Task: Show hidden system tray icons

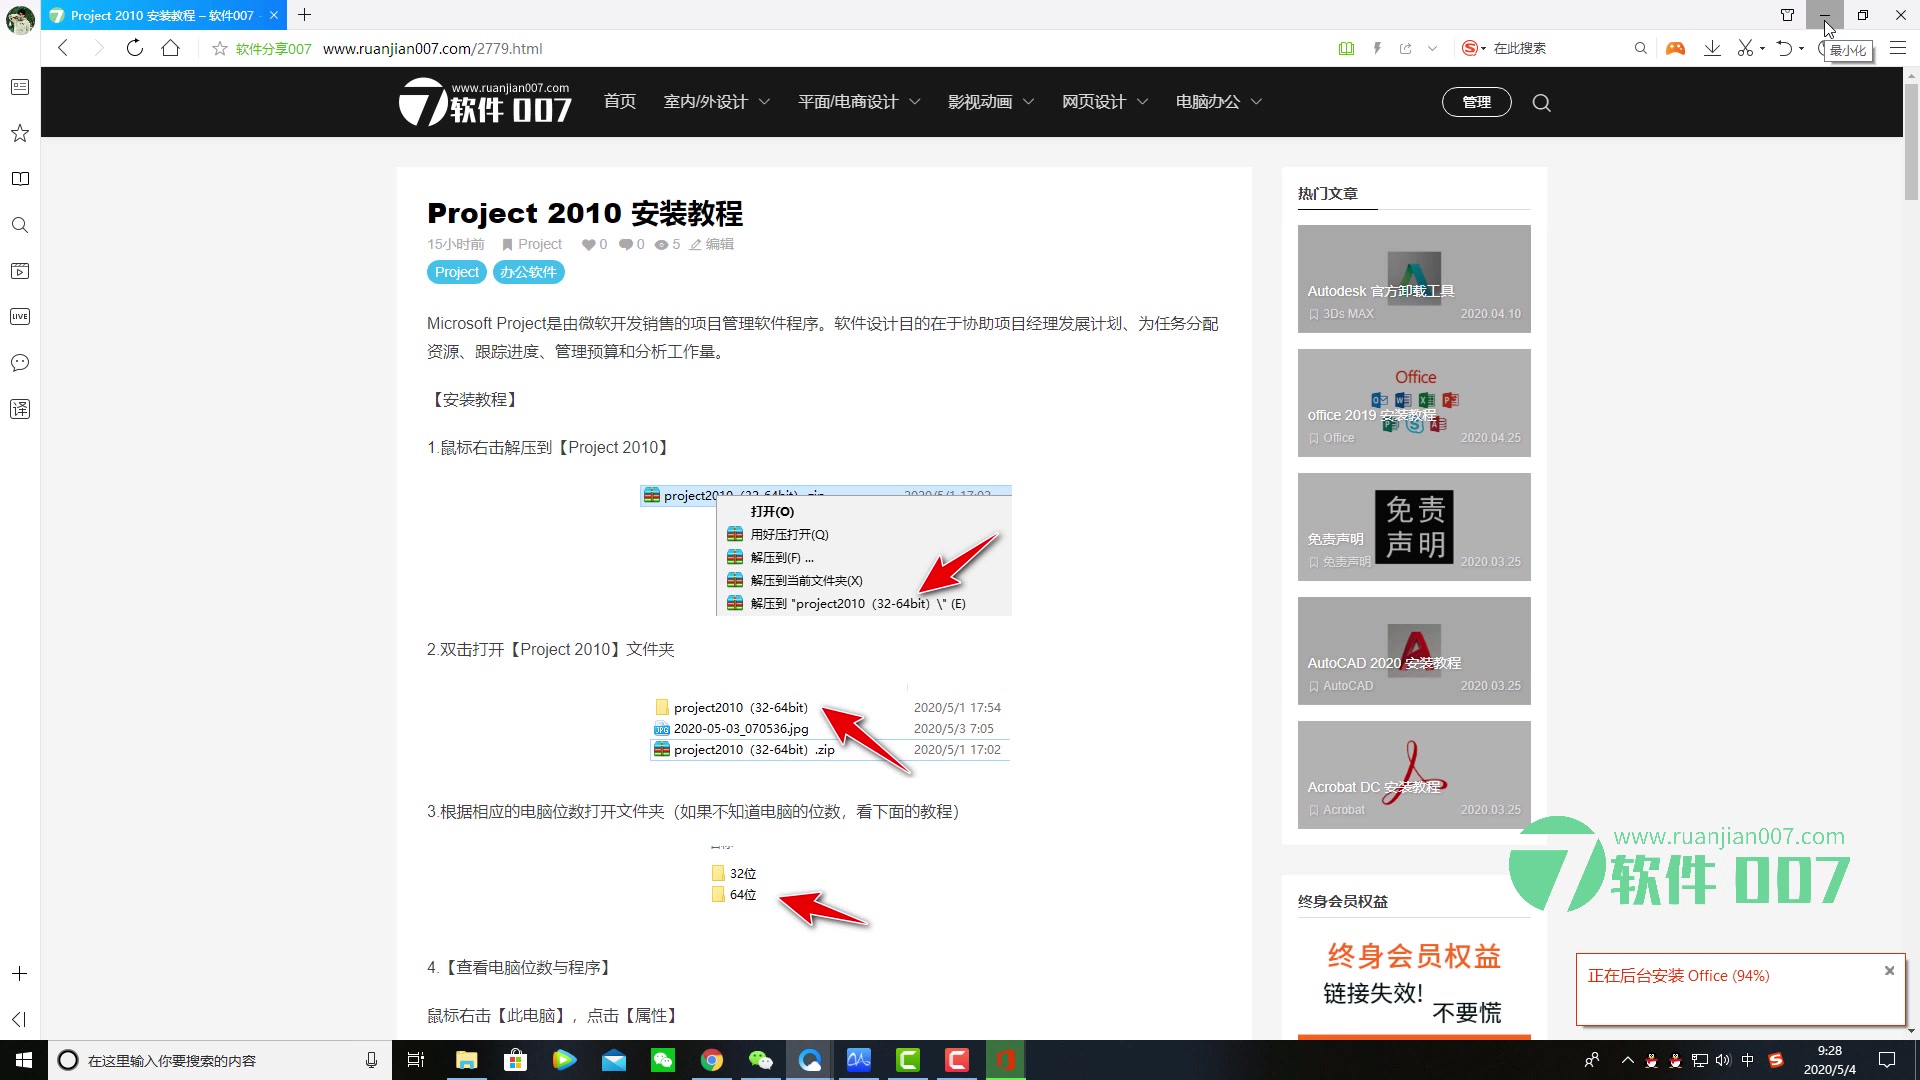Action: pos(1627,1060)
